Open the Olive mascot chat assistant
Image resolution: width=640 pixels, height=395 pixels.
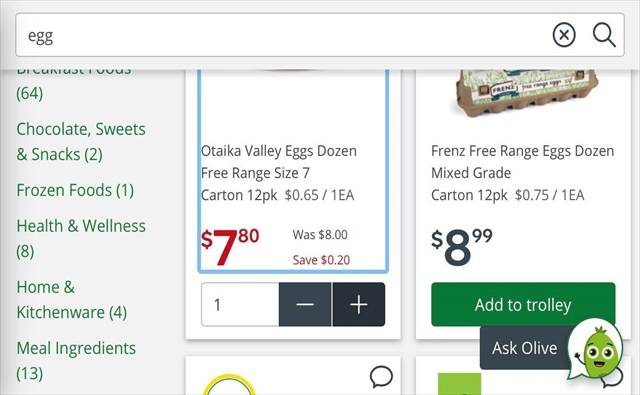(597, 349)
